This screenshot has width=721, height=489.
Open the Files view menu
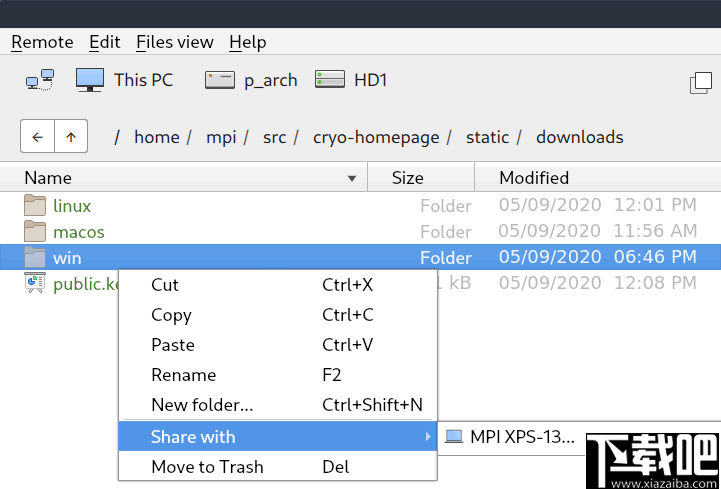tap(175, 42)
